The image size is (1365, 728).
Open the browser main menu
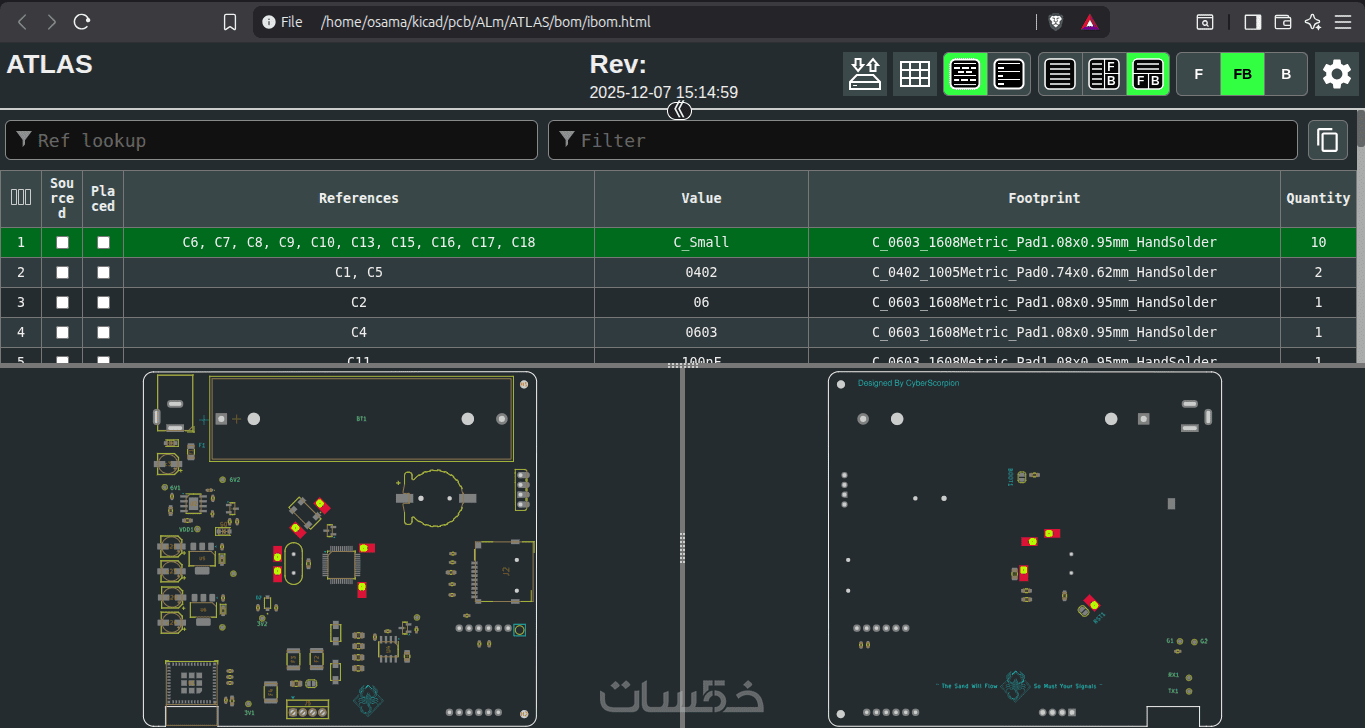tap(1344, 22)
